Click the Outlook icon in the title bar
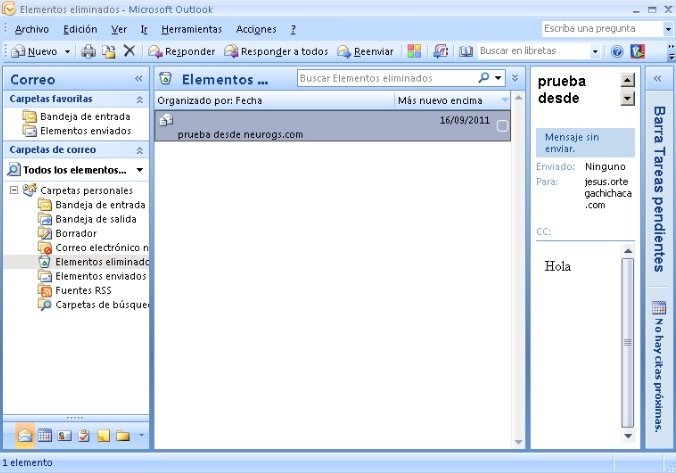The height and width of the screenshot is (473, 676). (9, 8)
